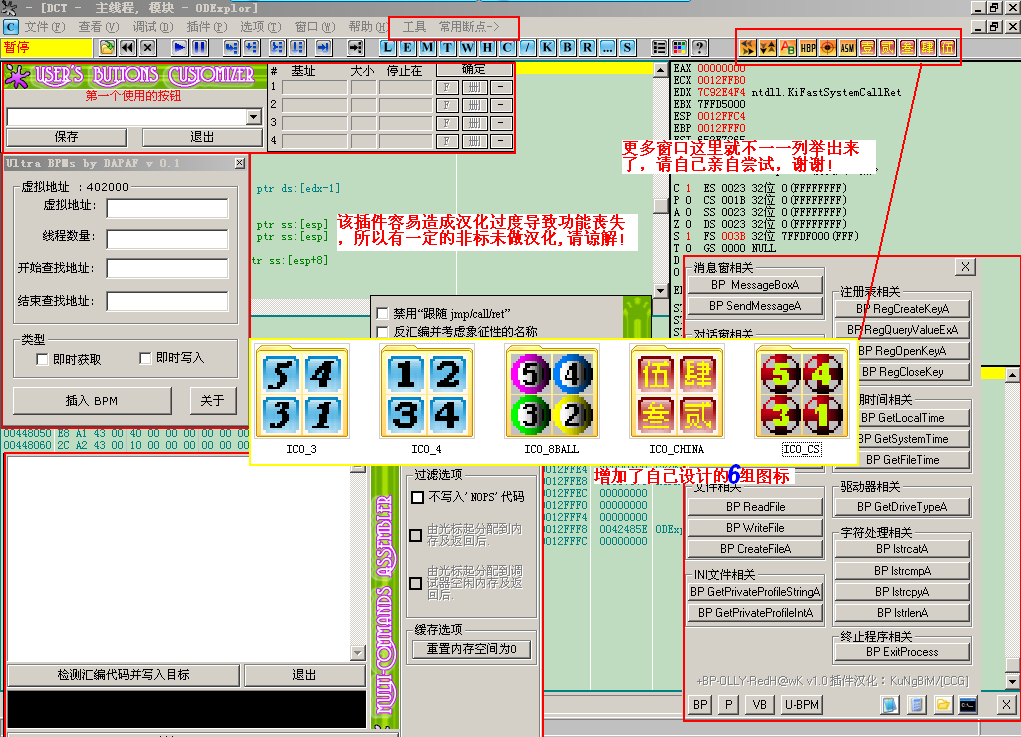The image size is (1021, 737).
Task: Click registers pane scrollbar up arrow
Action: (x=660, y=70)
